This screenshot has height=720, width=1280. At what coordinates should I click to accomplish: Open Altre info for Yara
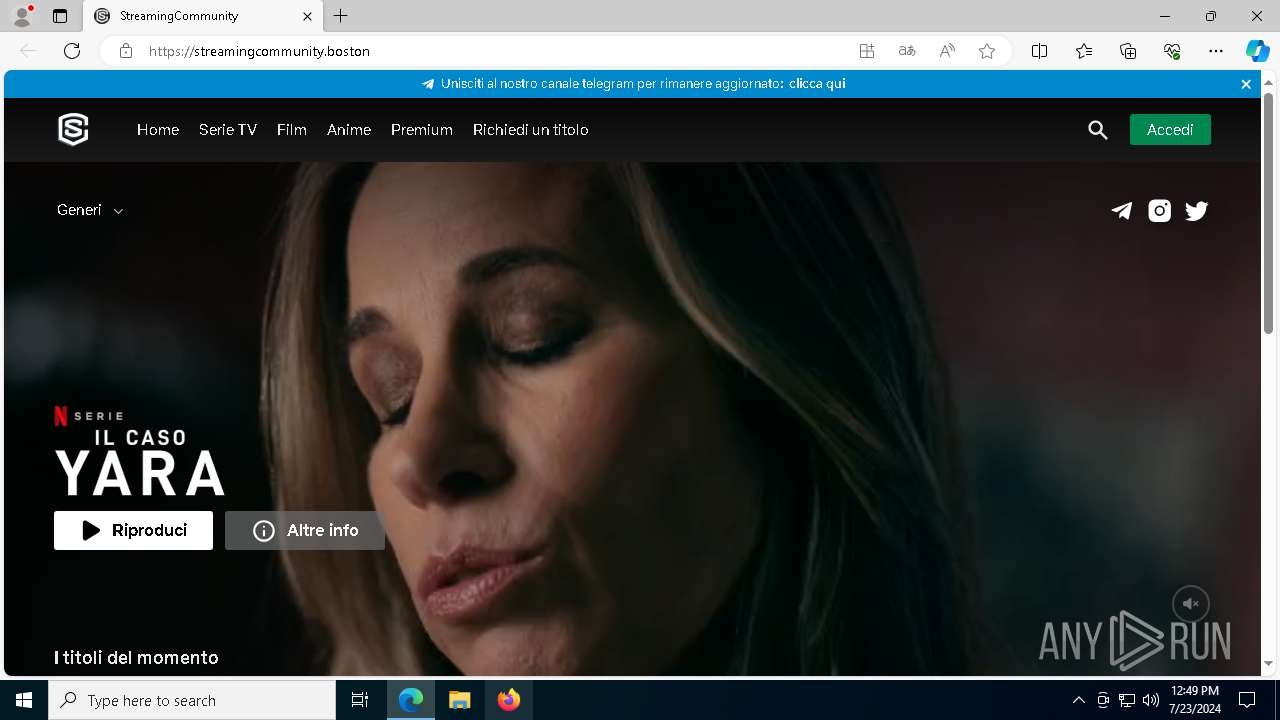coord(305,531)
